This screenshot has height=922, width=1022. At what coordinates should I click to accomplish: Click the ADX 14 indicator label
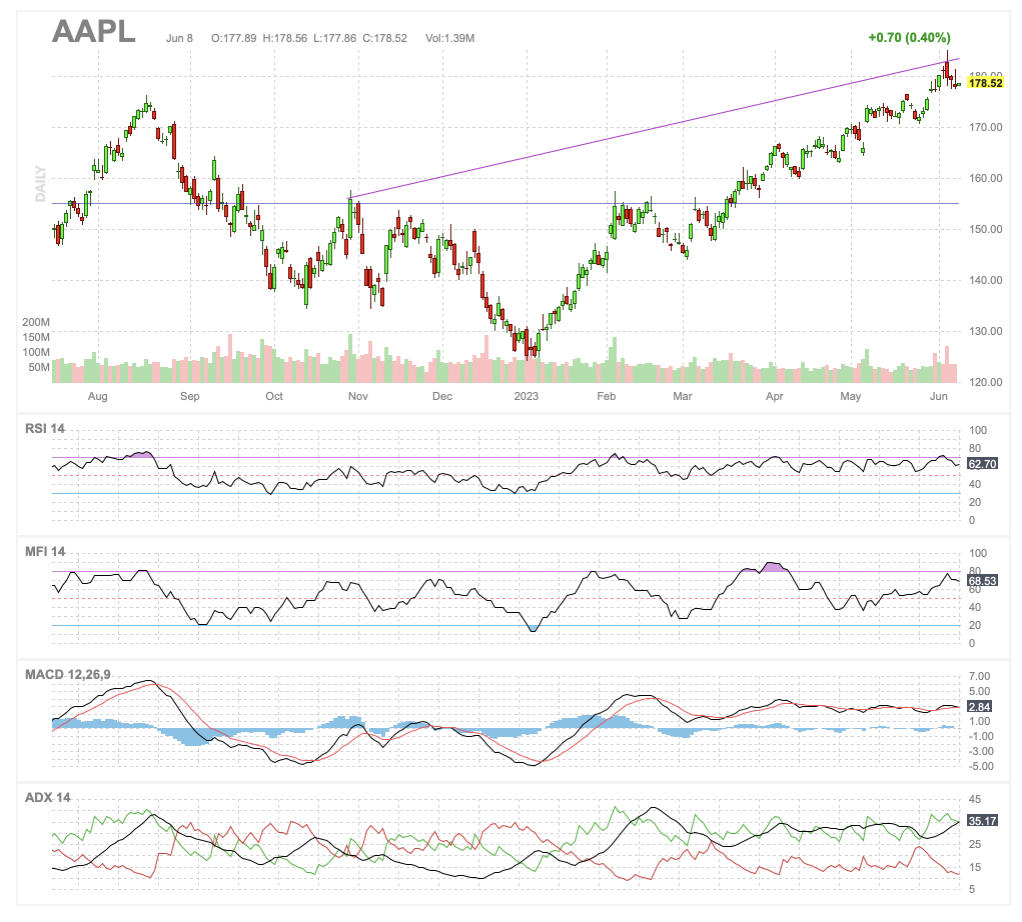coord(46,797)
